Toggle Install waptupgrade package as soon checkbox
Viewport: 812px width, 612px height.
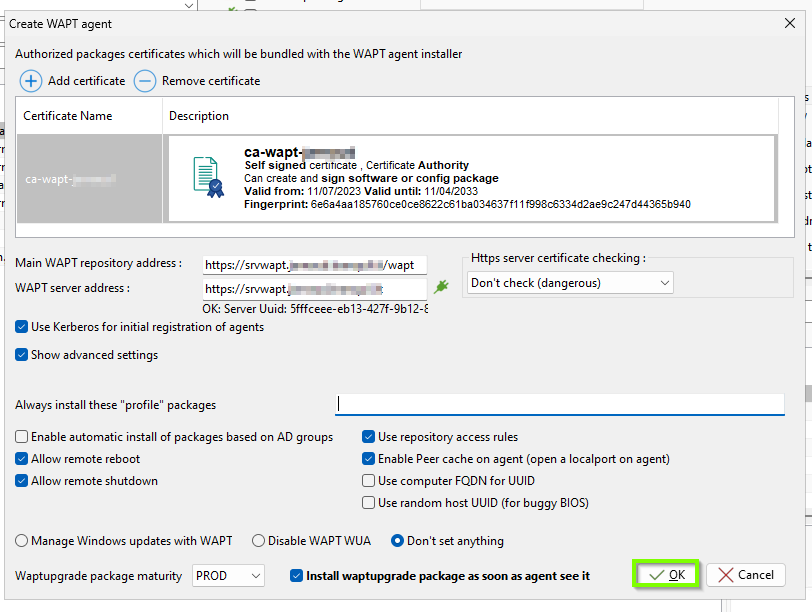pos(296,576)
